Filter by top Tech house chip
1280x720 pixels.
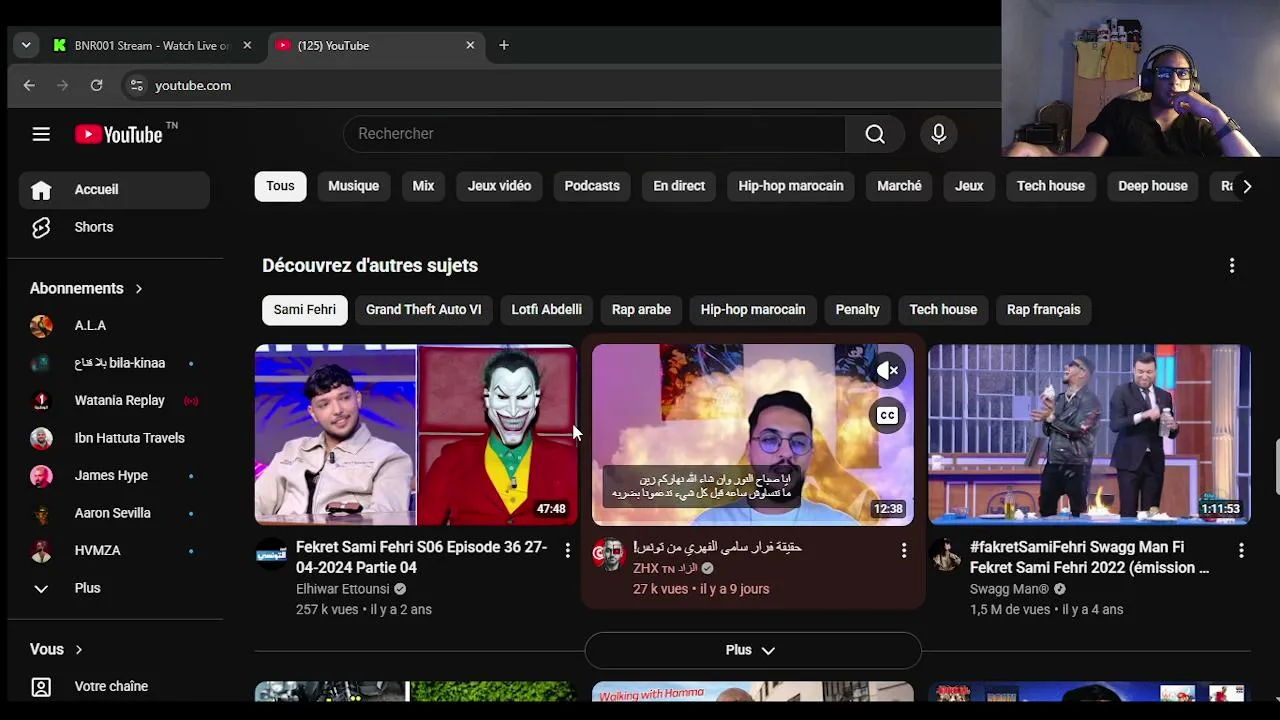(x=1051, y=186)
